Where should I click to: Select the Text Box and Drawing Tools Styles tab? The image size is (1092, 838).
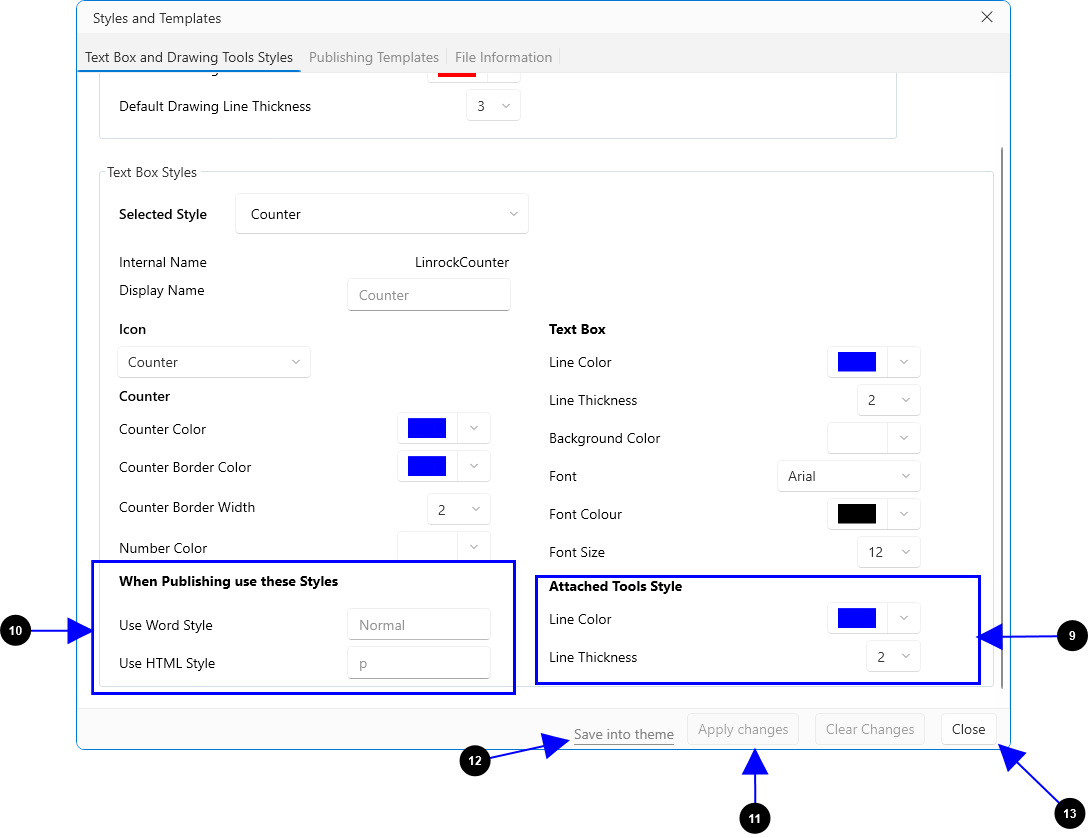(x=189, y=57)
